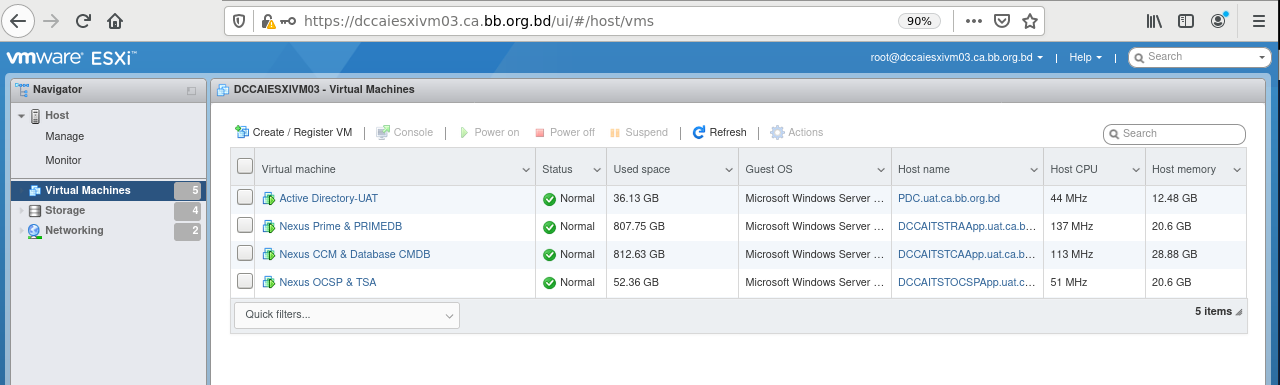Open the Host CPU column menu arrow

[1135, 170]
